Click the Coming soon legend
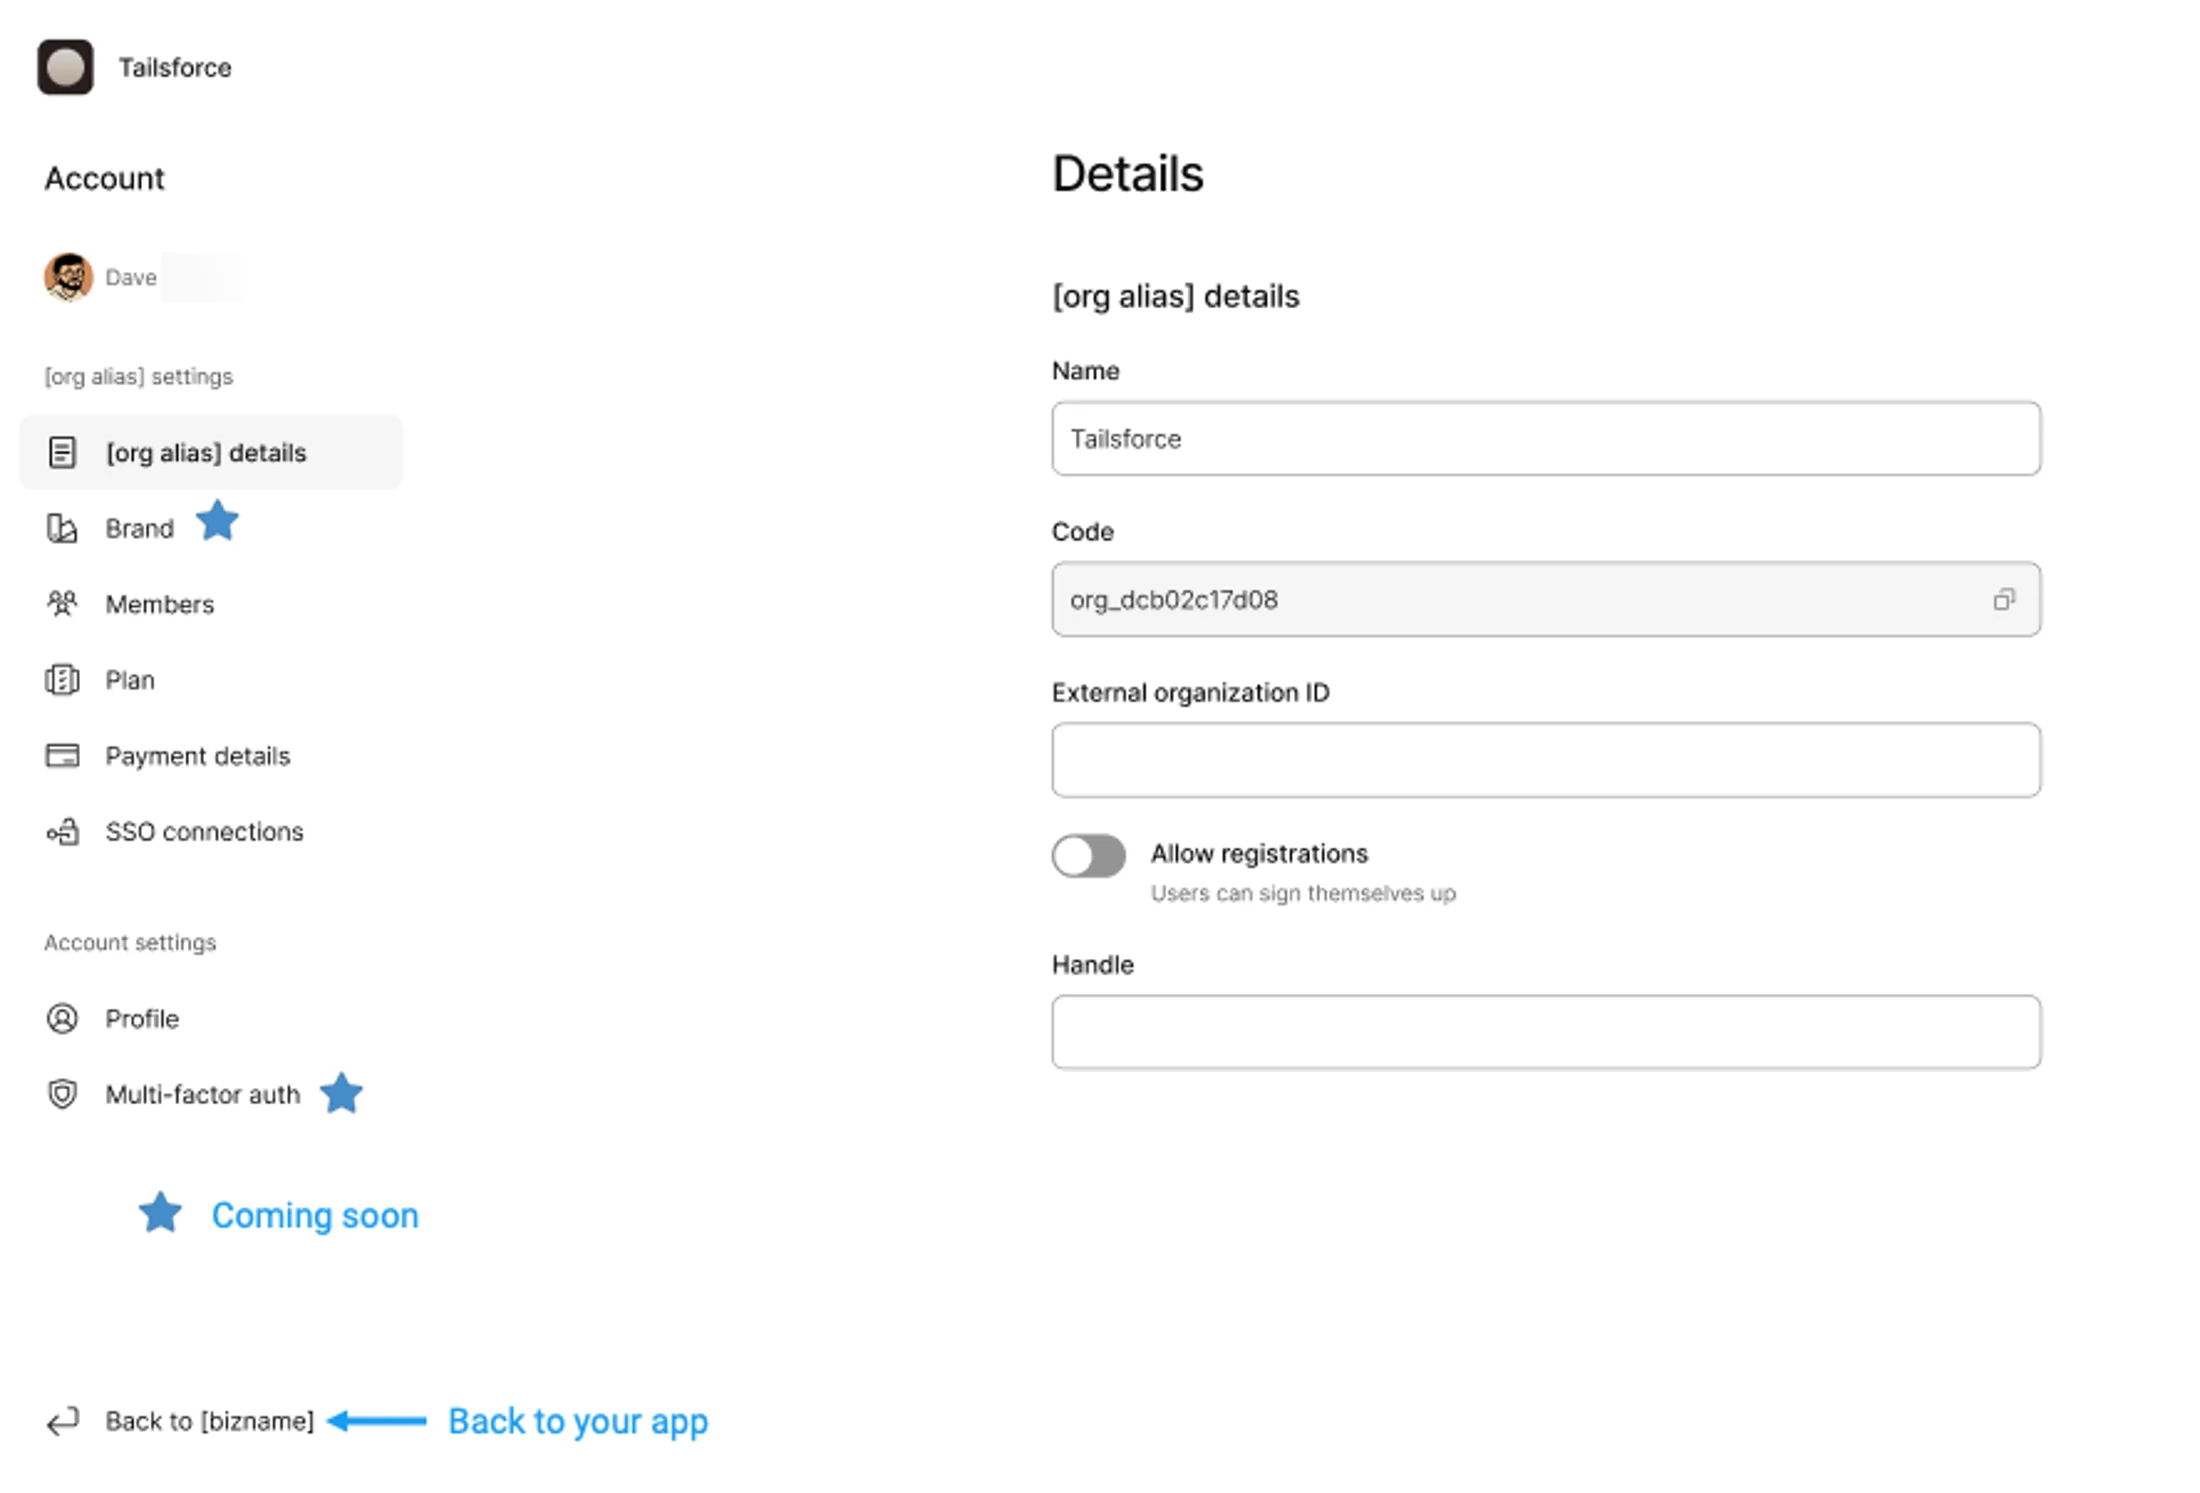Screen dimensions: 2200x1493 [x=314, y=1214]
